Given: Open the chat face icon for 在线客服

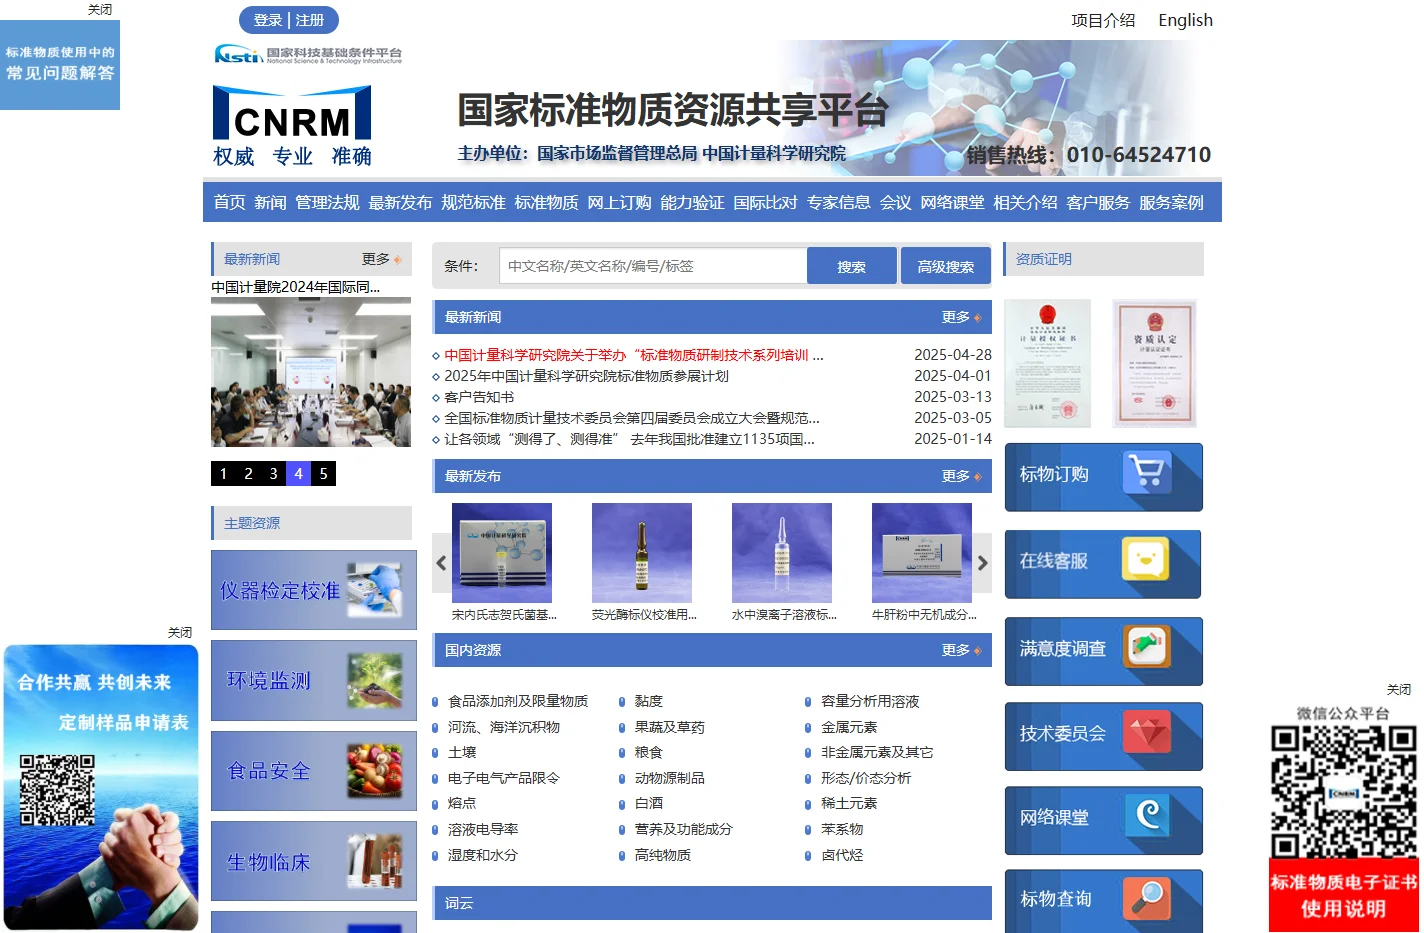Looking at the screenshot, I should [x=1146, y=559].
